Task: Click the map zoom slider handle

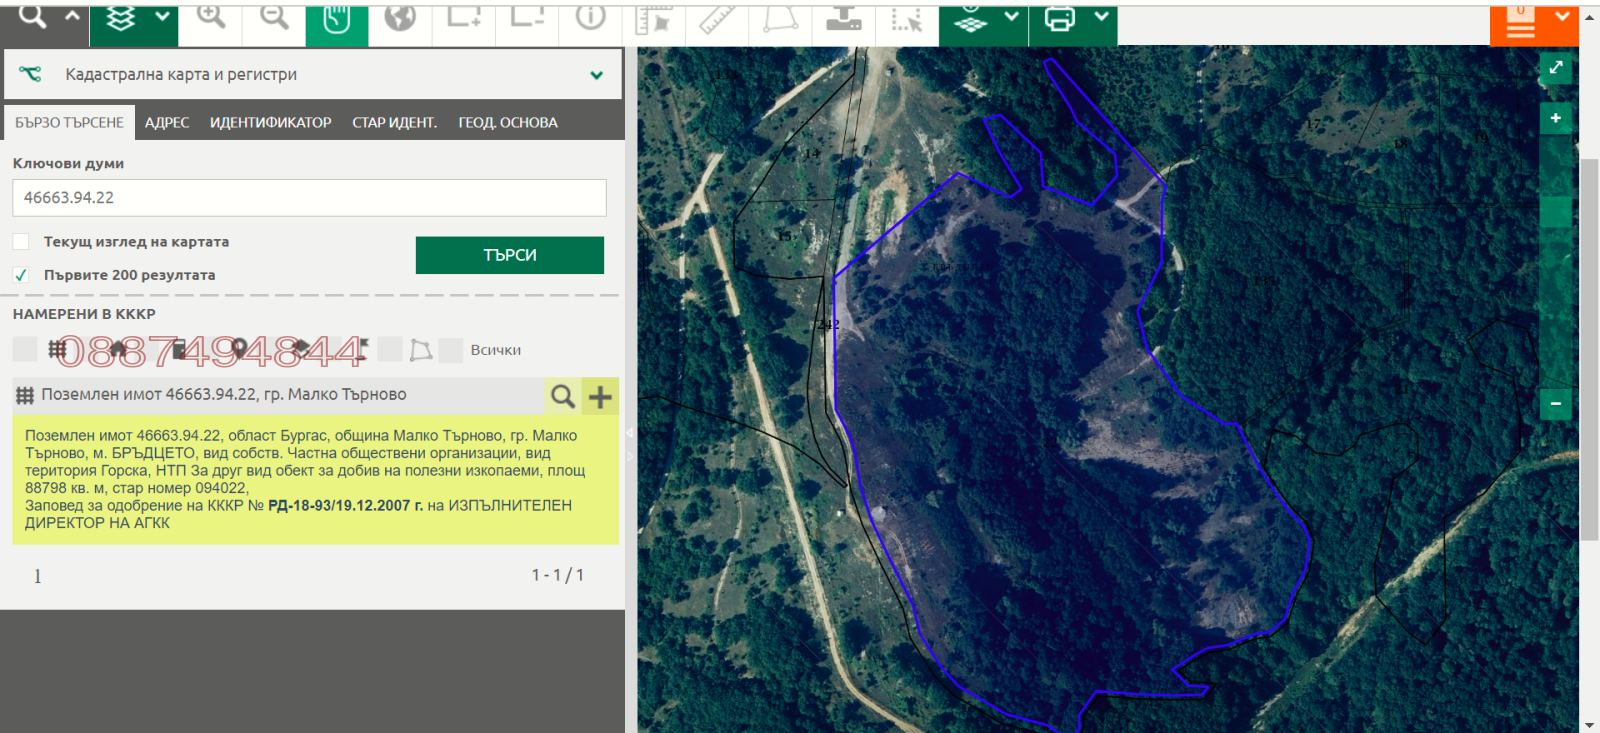Action: [1555, 212]
